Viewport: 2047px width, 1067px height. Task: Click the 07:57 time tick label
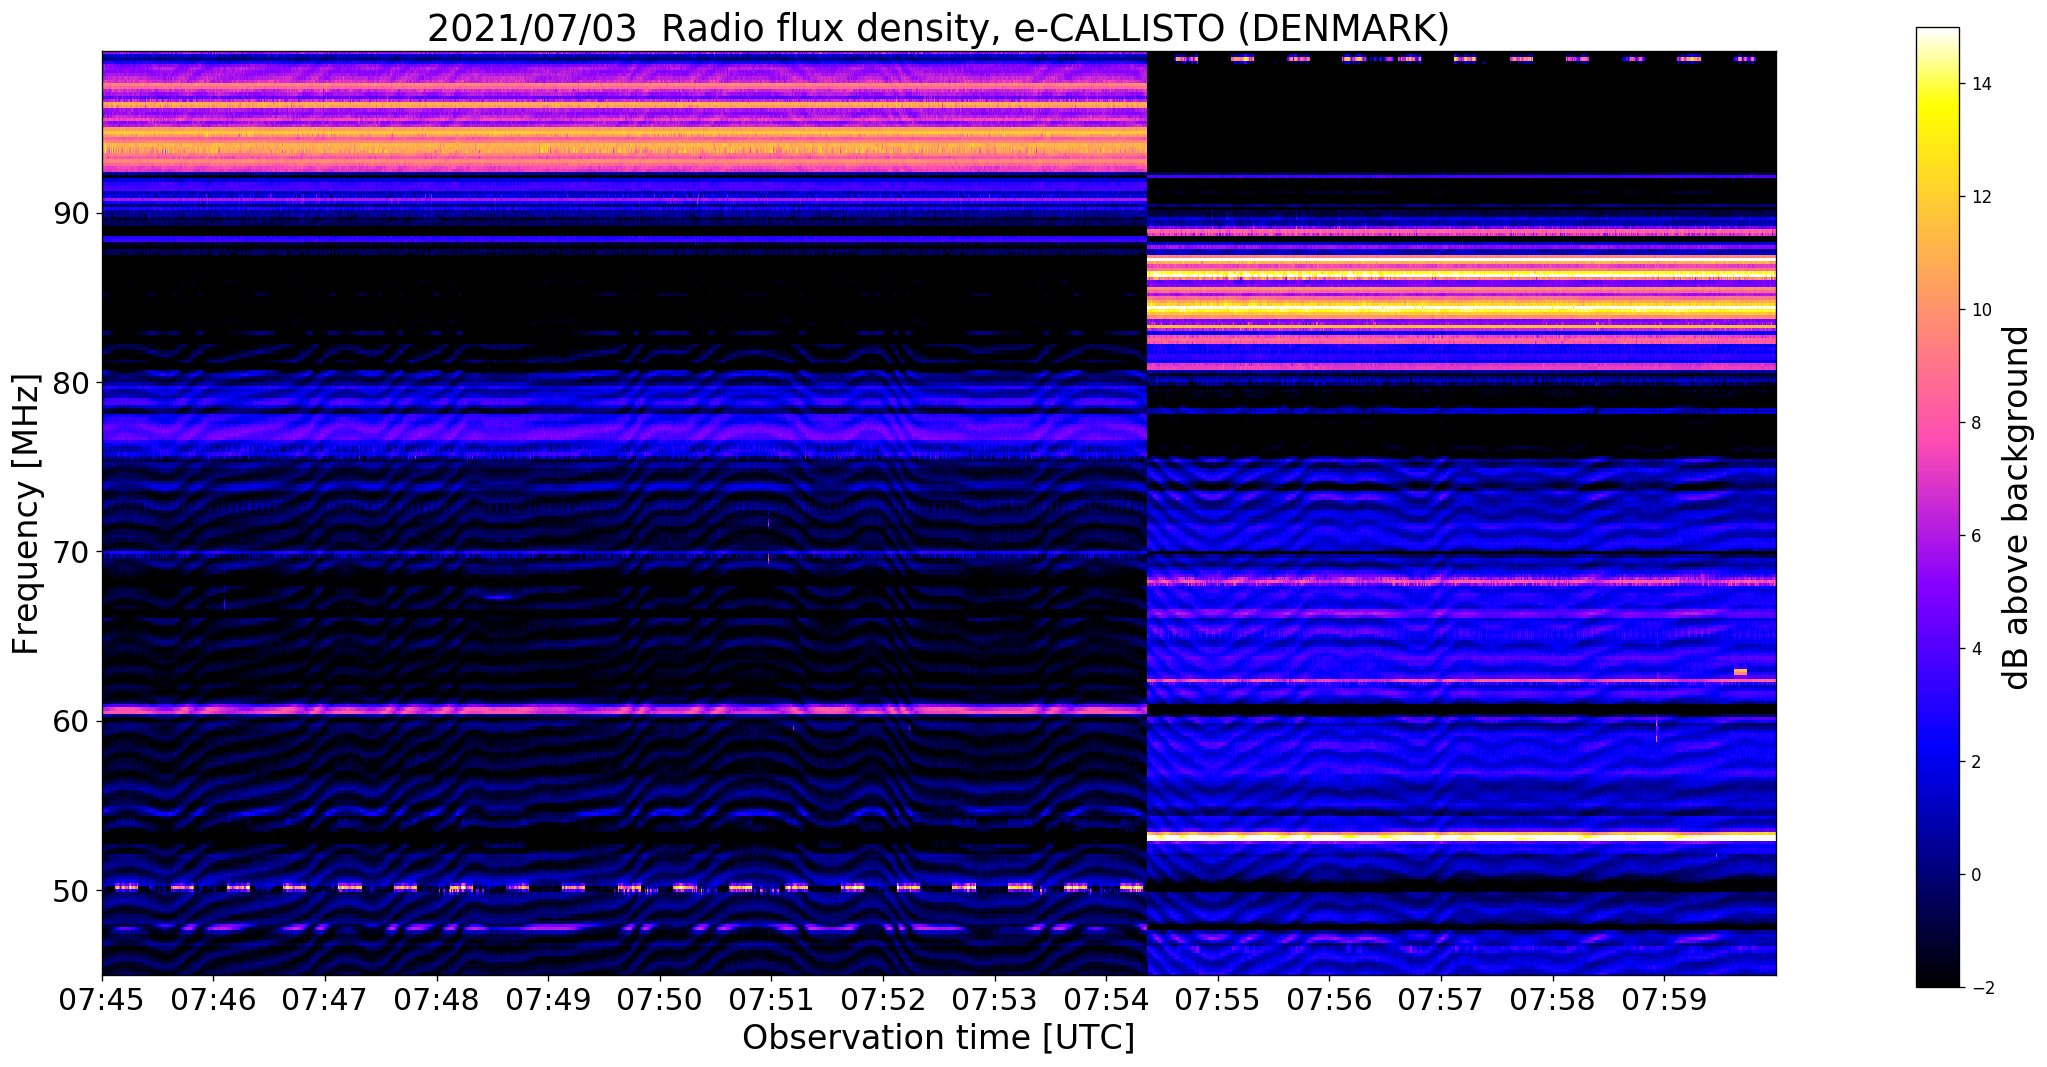(x=1440, y=999)
